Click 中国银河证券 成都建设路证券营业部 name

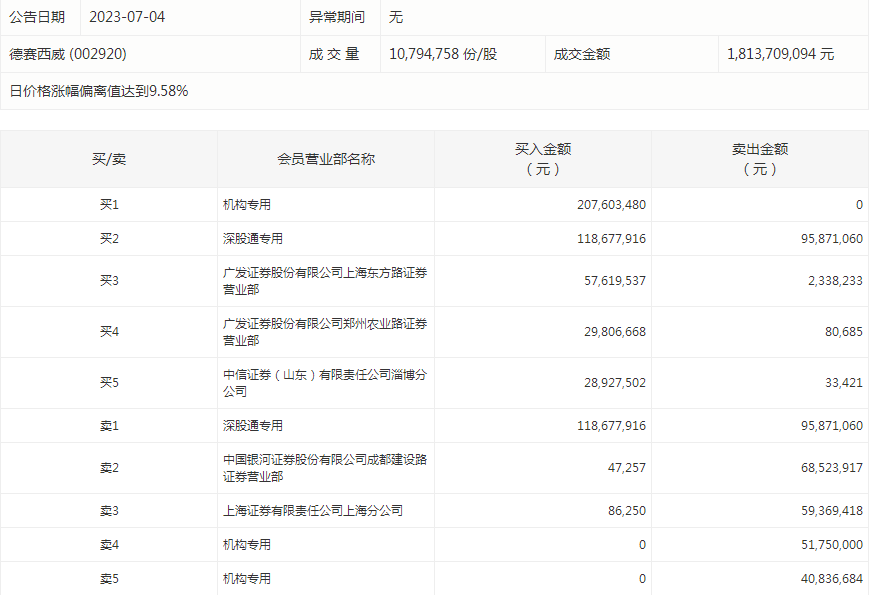(325, 468)
